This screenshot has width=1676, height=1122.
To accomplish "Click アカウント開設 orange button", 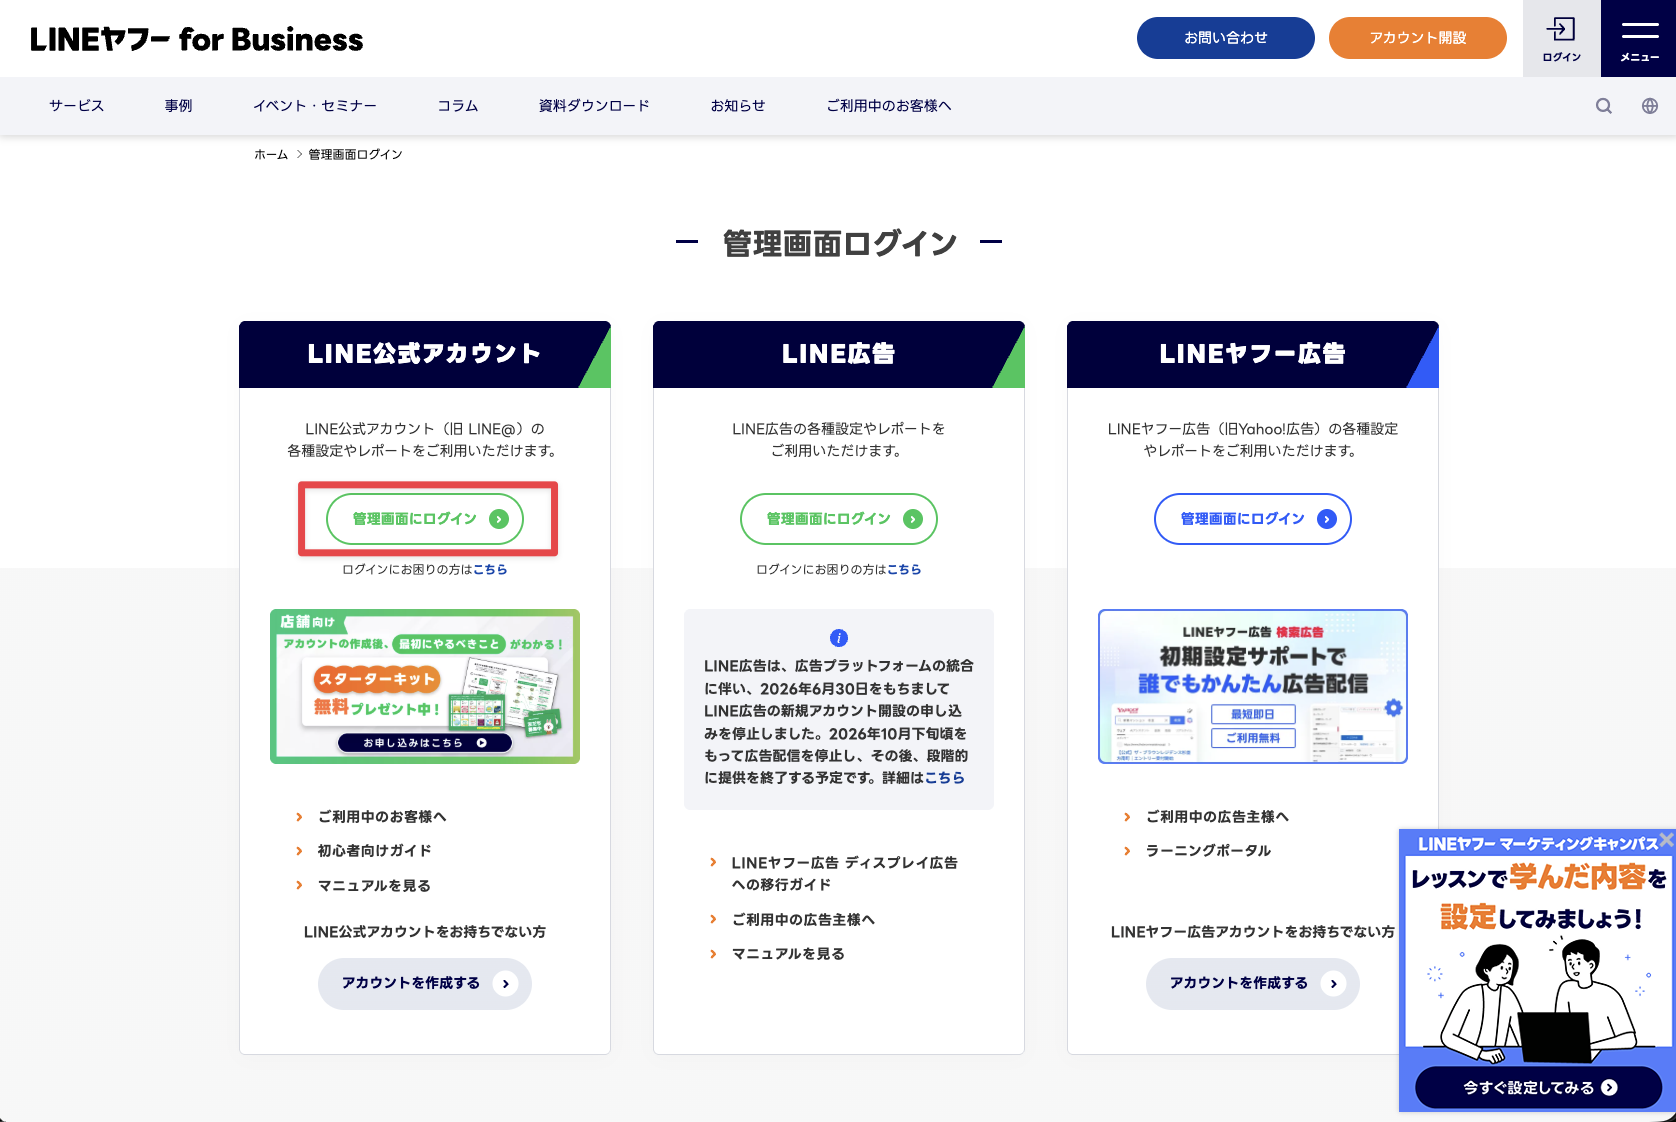I will (1418, 38).
